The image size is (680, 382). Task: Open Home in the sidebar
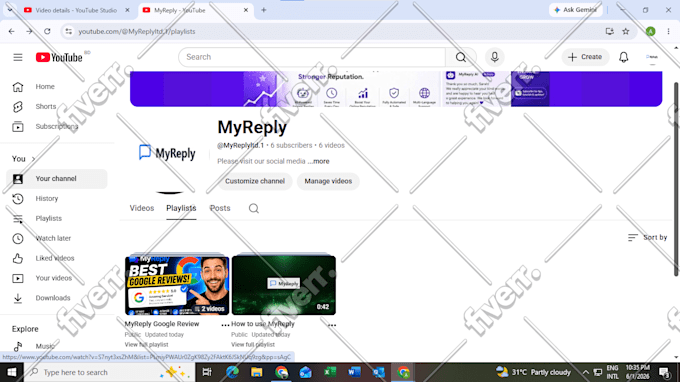[x=57, y=87]
